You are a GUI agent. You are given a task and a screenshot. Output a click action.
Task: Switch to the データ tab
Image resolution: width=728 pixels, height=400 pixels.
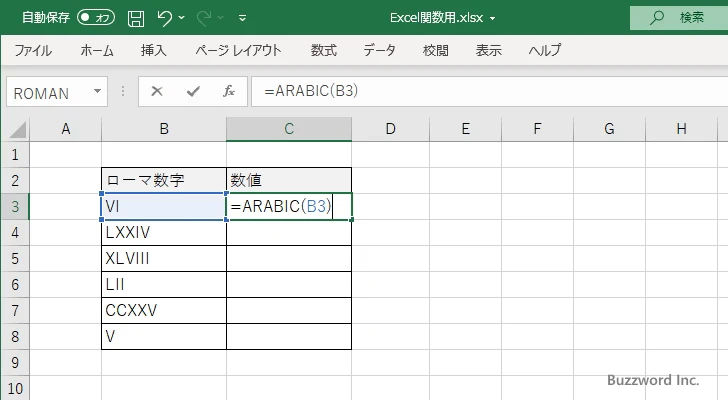point(379,50)
